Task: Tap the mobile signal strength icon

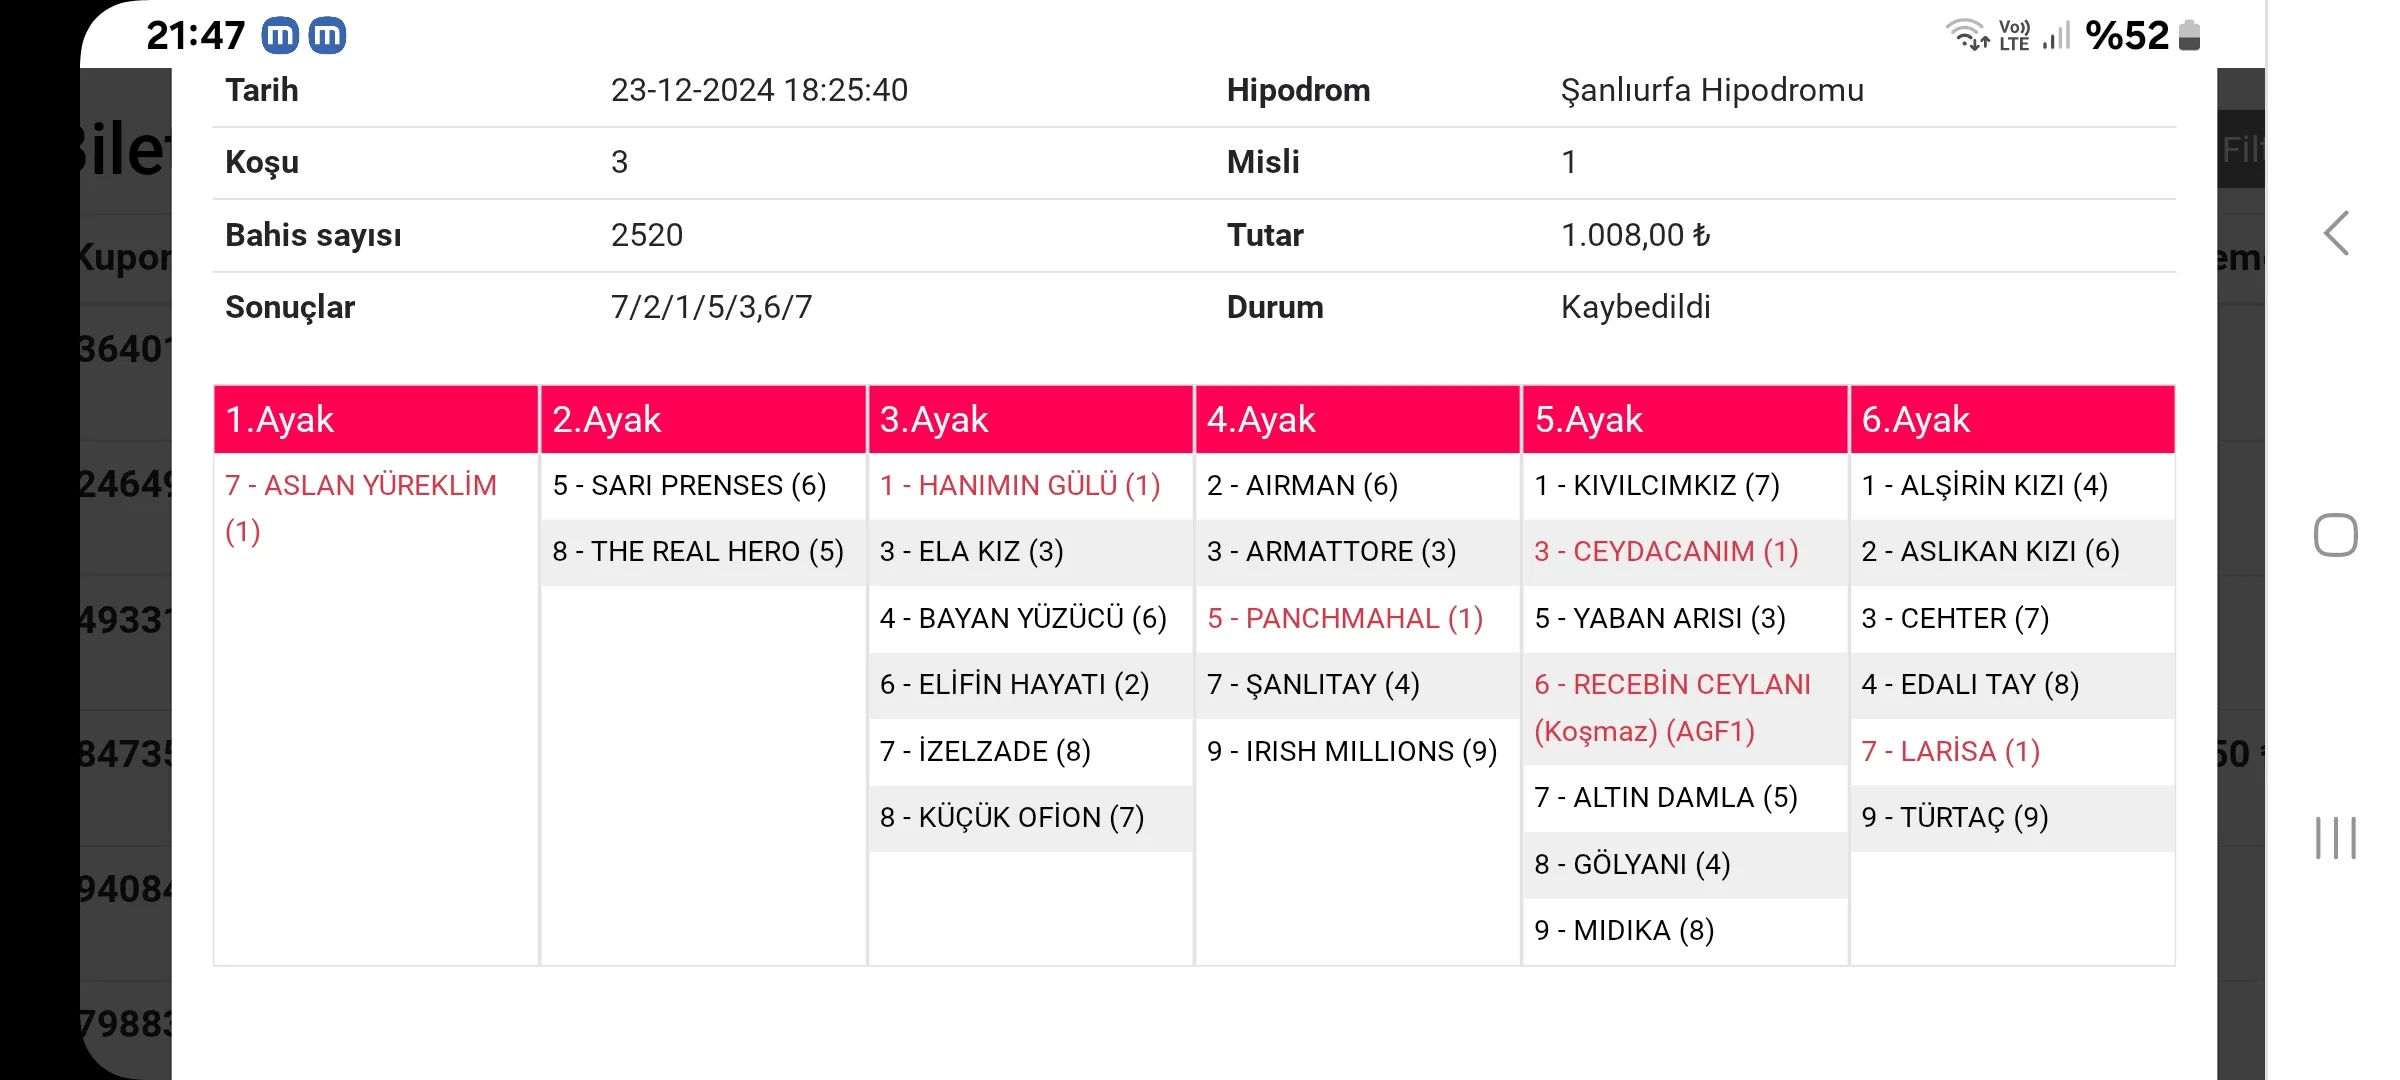Action: tap(2056, 37)
